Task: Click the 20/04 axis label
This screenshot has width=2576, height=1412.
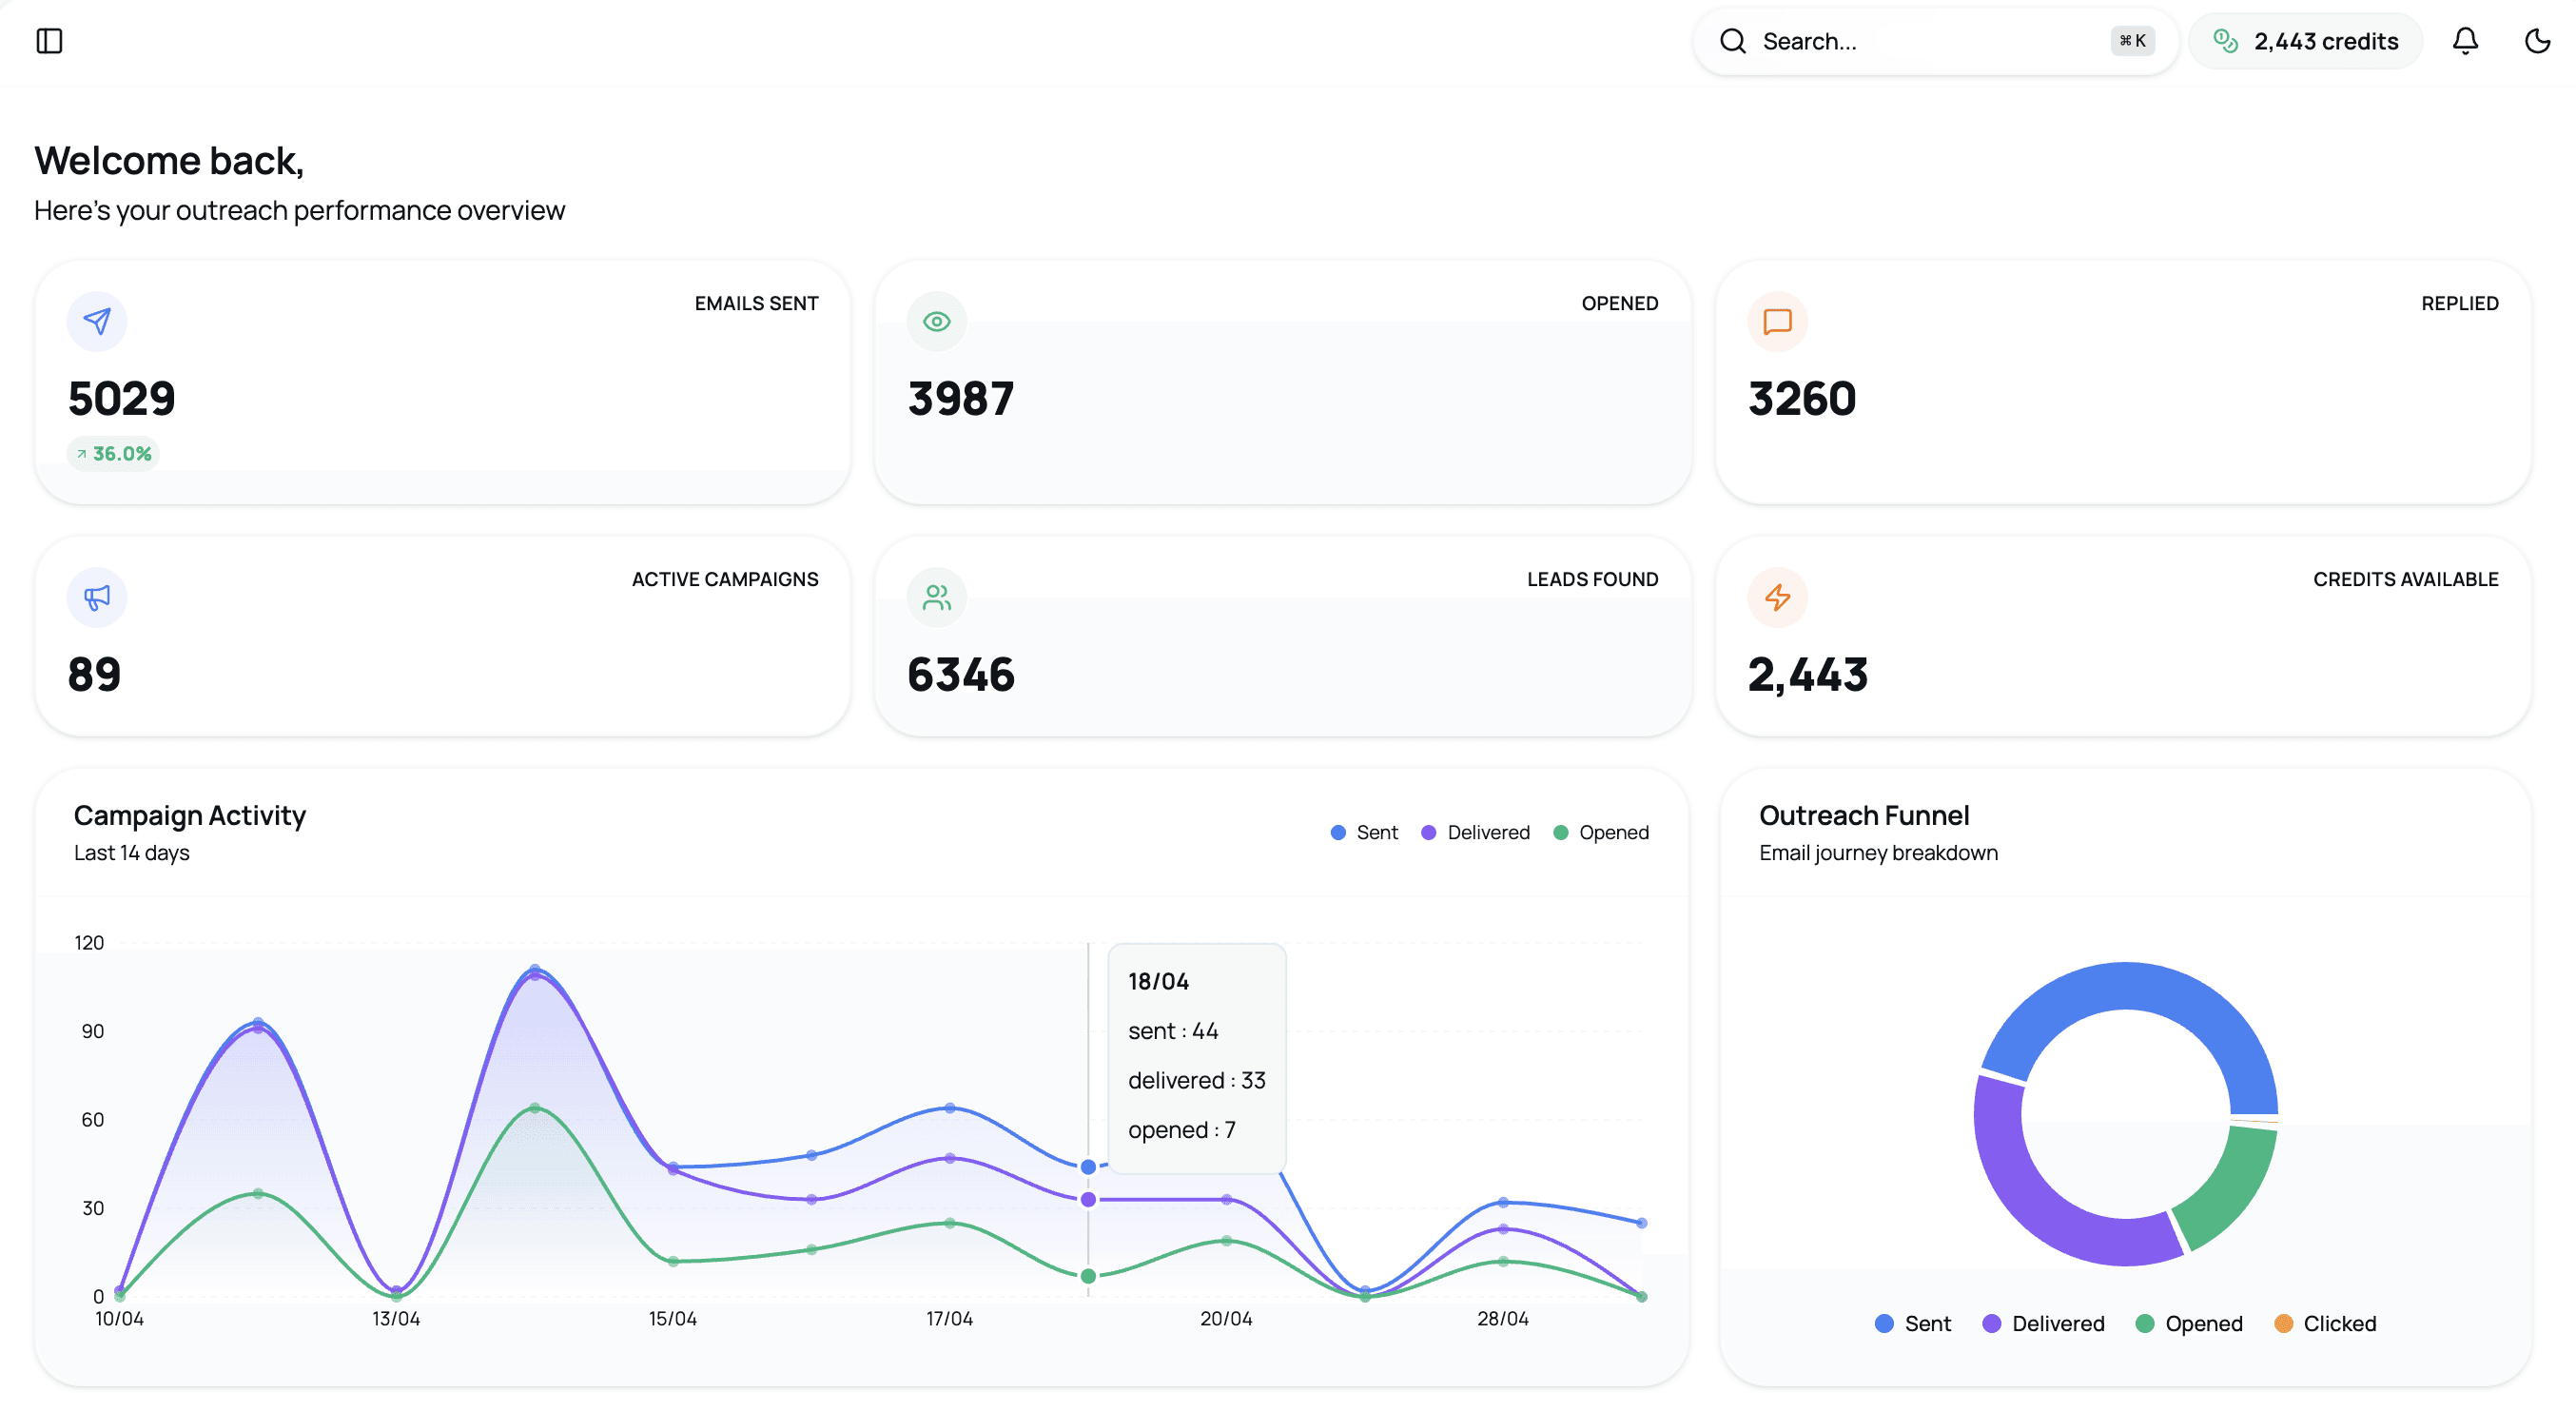Action: pyautogui.click(x=1226, y=1318)
